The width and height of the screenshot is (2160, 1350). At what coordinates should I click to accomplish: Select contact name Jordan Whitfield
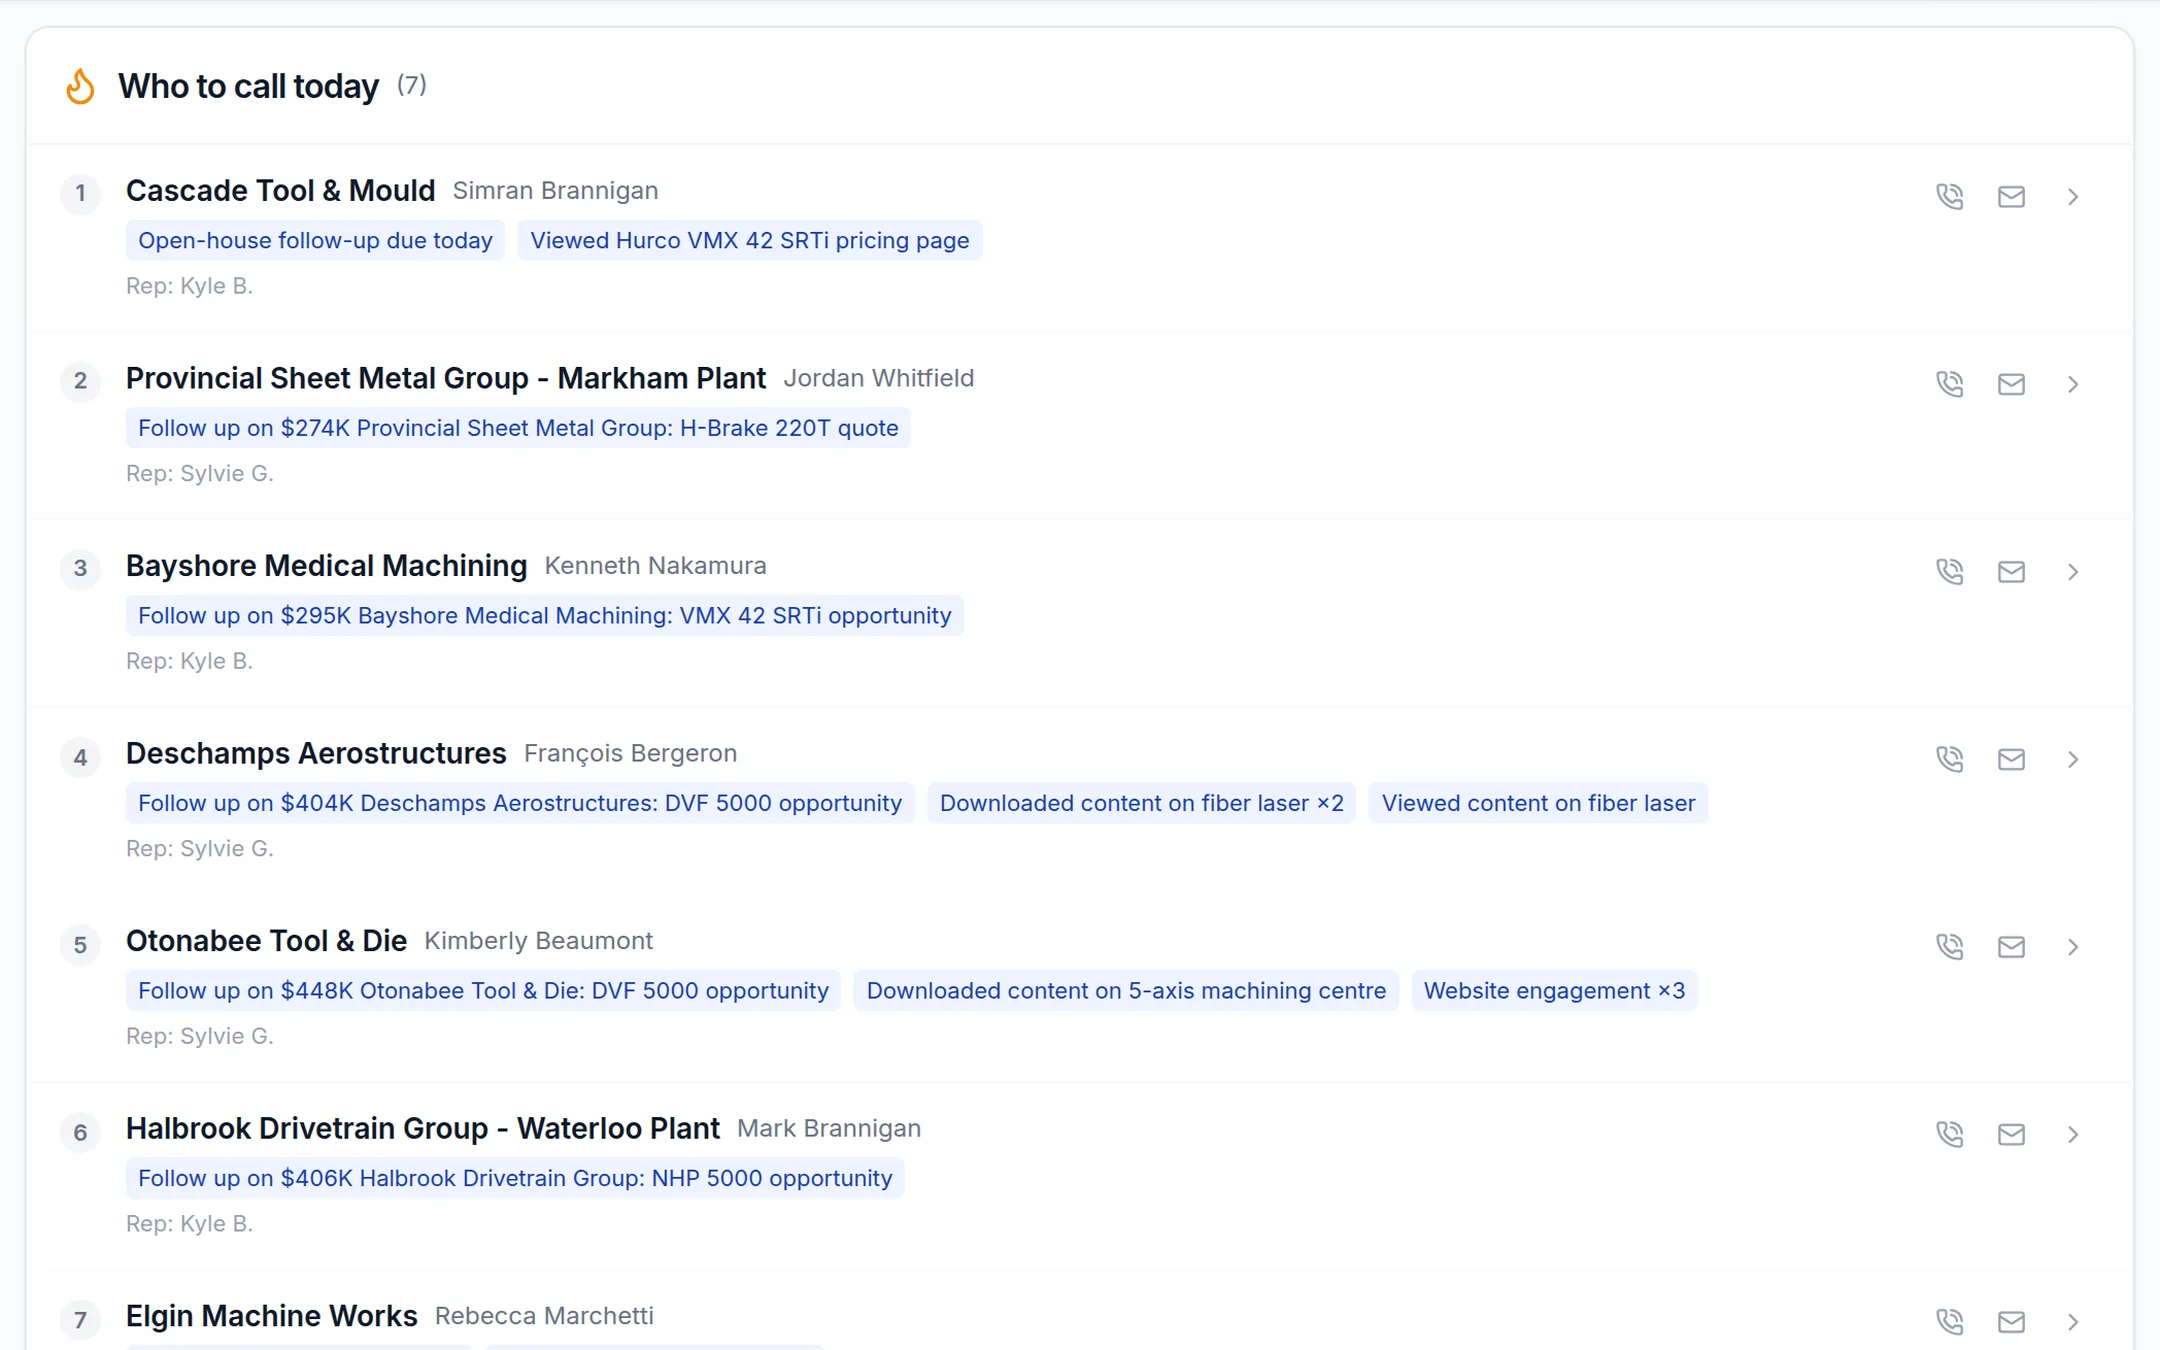878,378
